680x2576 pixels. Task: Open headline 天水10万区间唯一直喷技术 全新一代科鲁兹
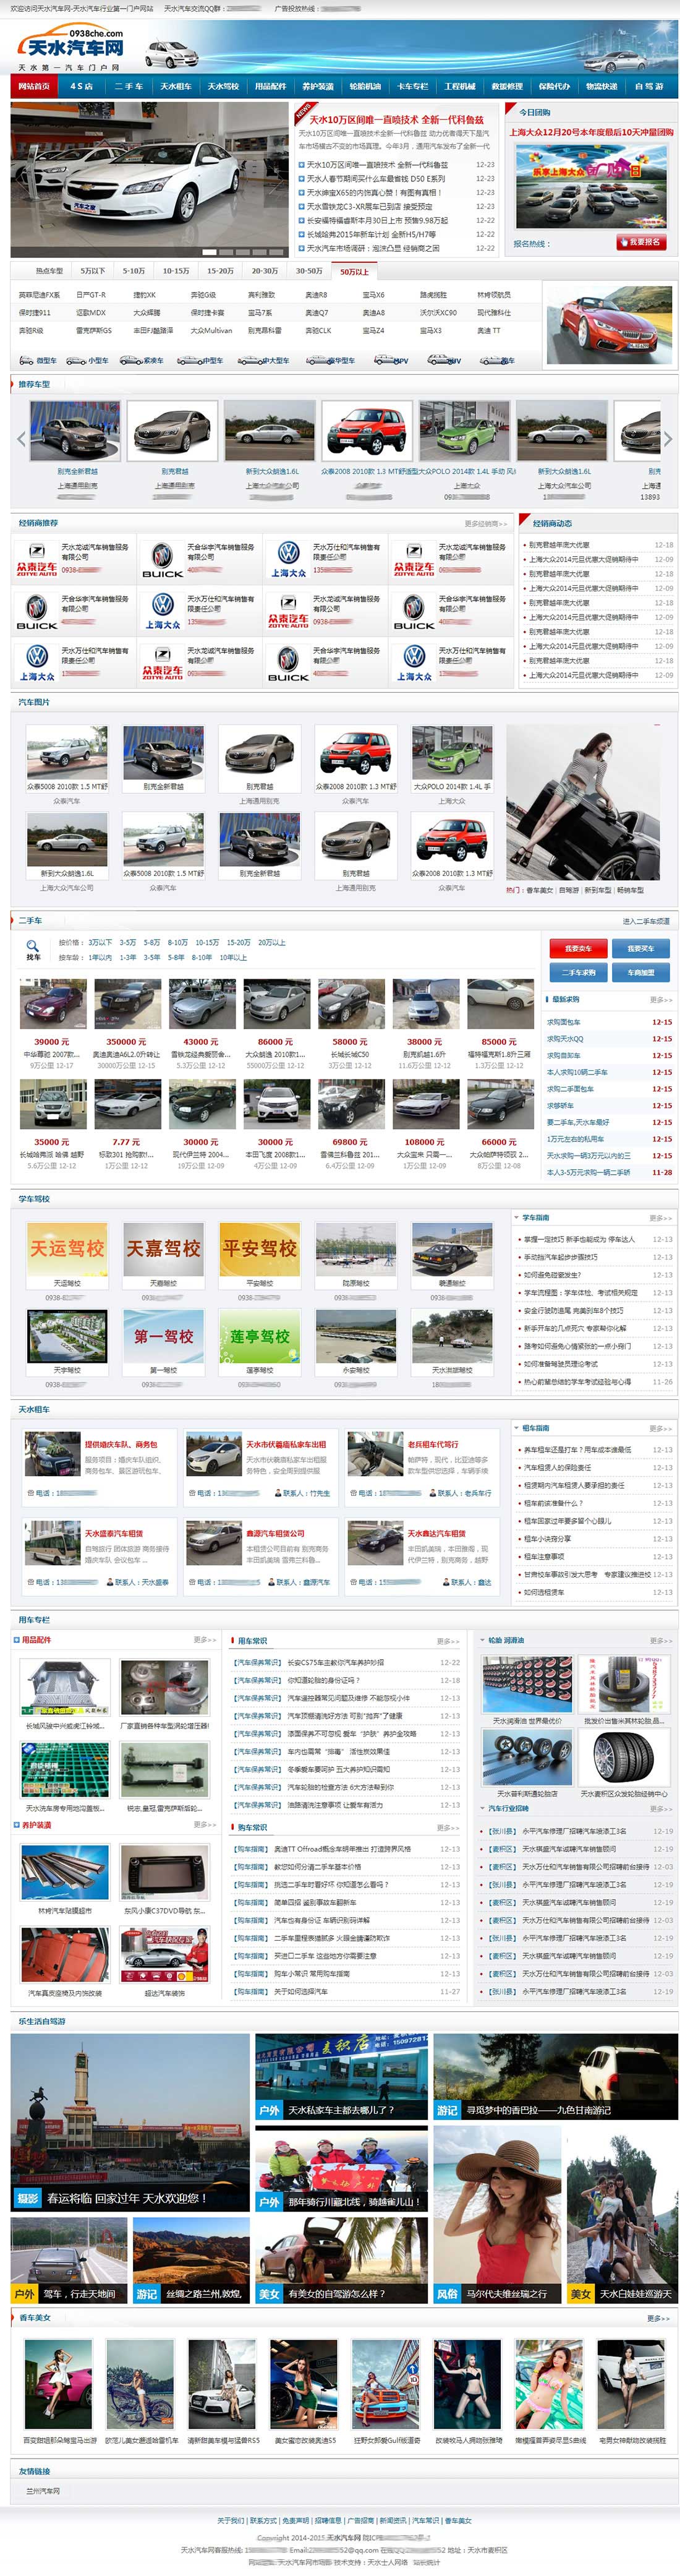[396, 119]
